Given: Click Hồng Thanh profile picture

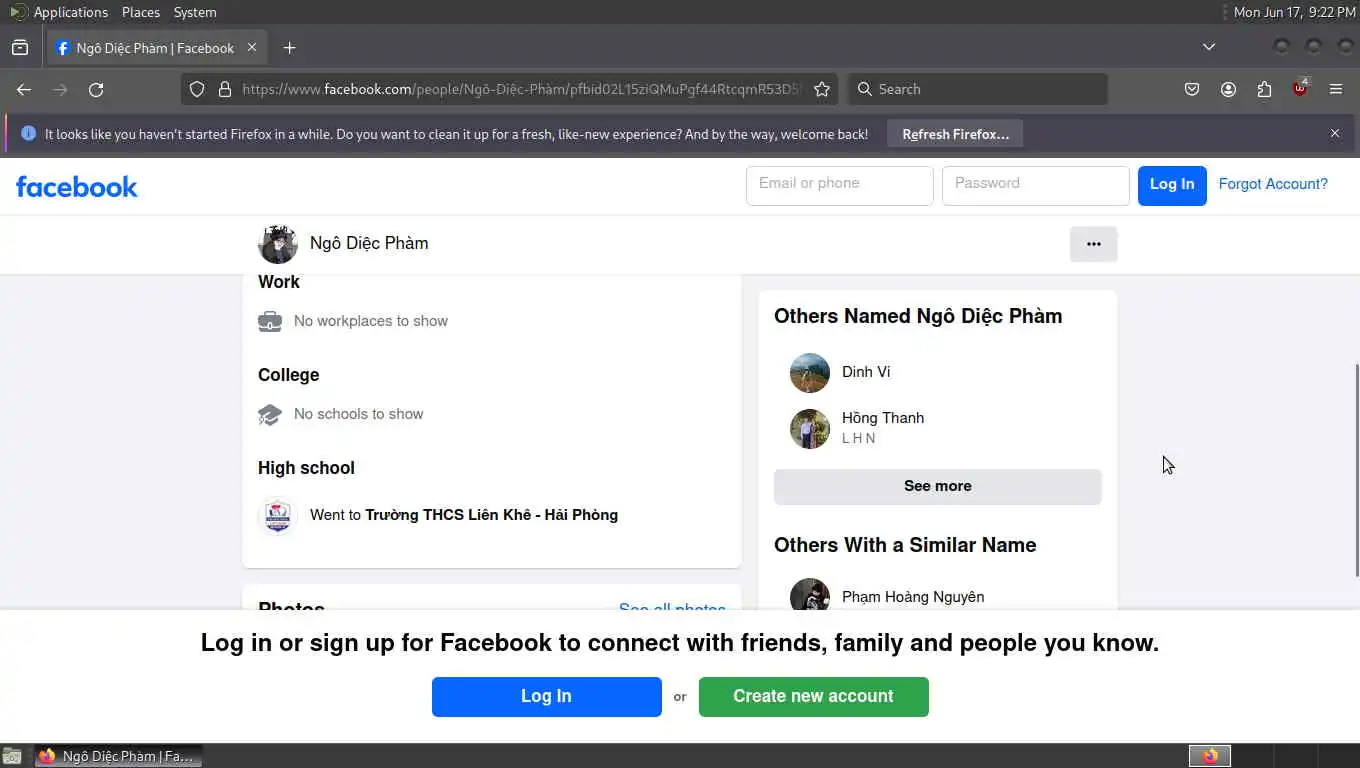Looking at the screenshot, I should pyautogui.click(x=810, y=429).
